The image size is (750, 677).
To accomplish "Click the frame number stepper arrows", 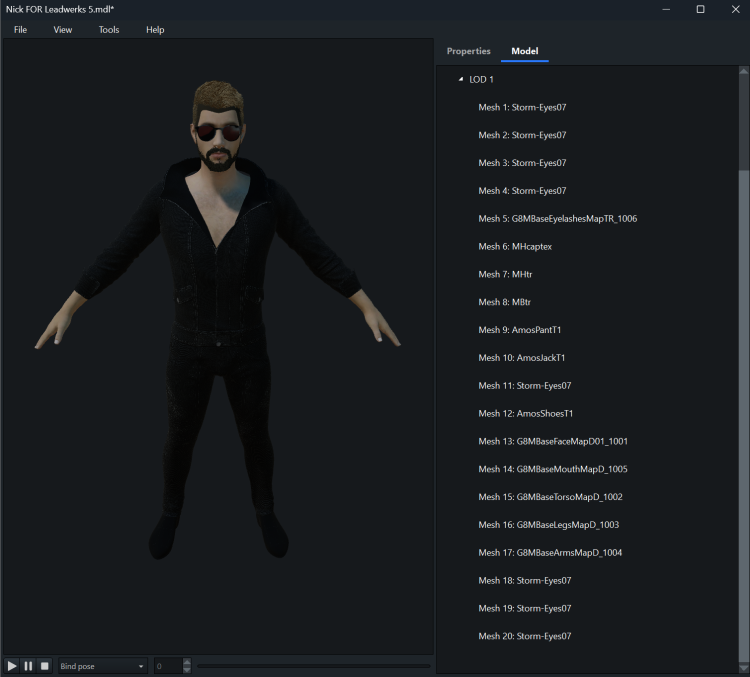I will pyautogui.click(x=186, y=666).
